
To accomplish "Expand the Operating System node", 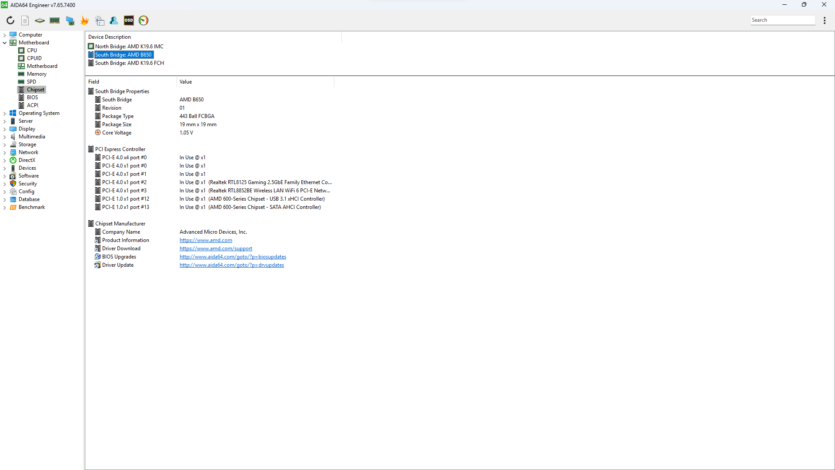I will click(x=5, y=113).
